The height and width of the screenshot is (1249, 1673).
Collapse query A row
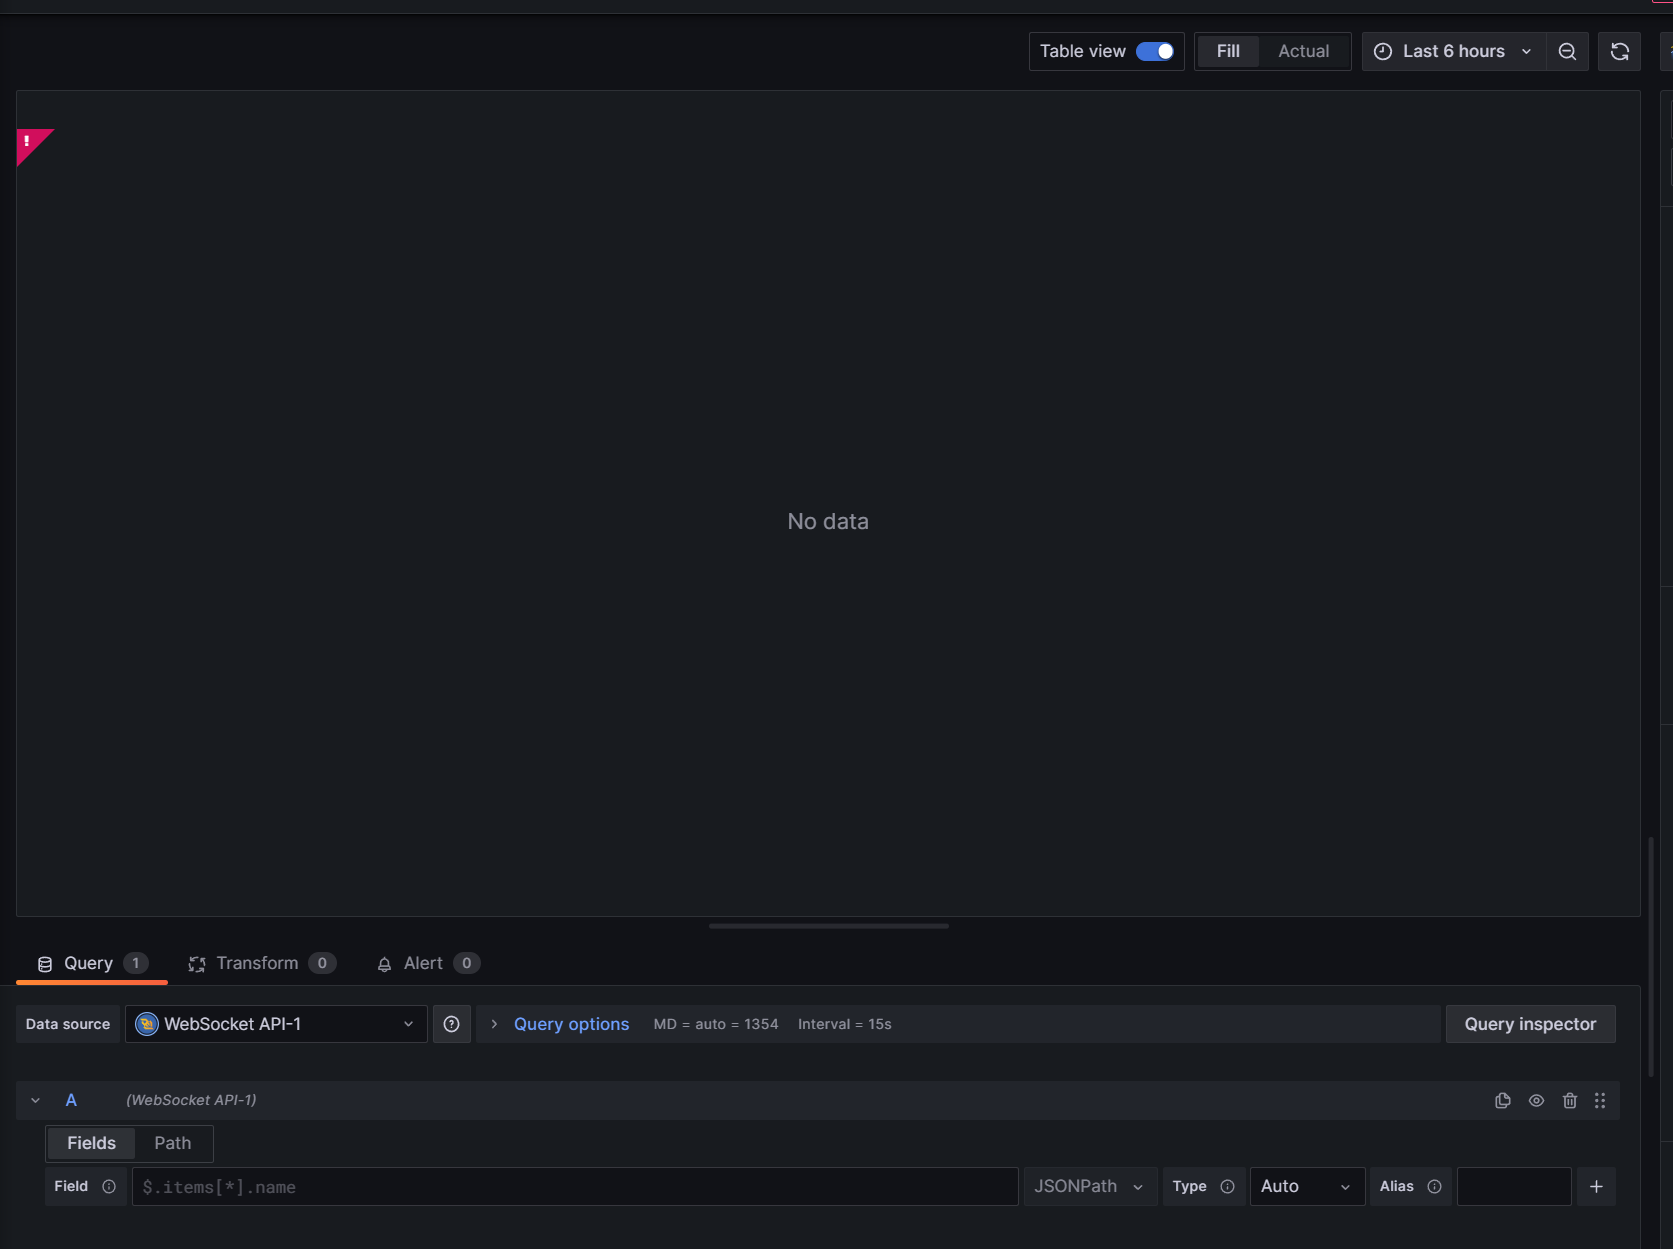coord(36,1100)
